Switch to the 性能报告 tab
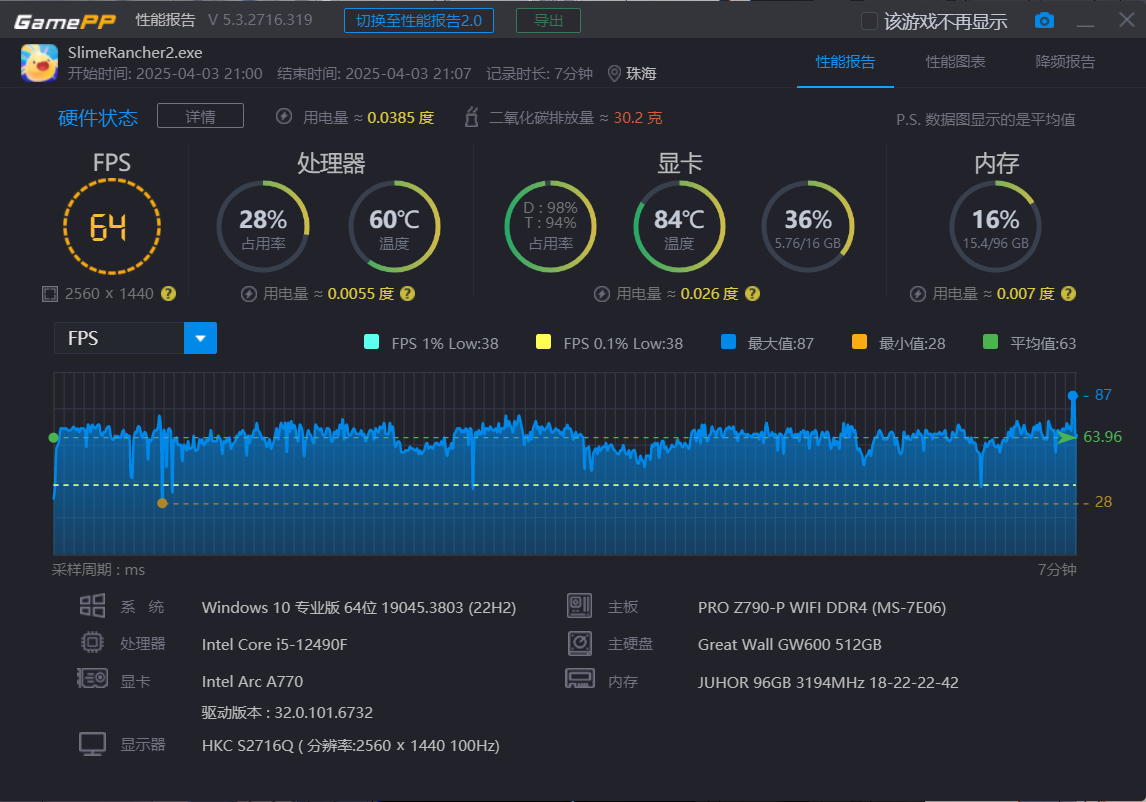This screenshot has width=1146, height=802. (845, 62)
